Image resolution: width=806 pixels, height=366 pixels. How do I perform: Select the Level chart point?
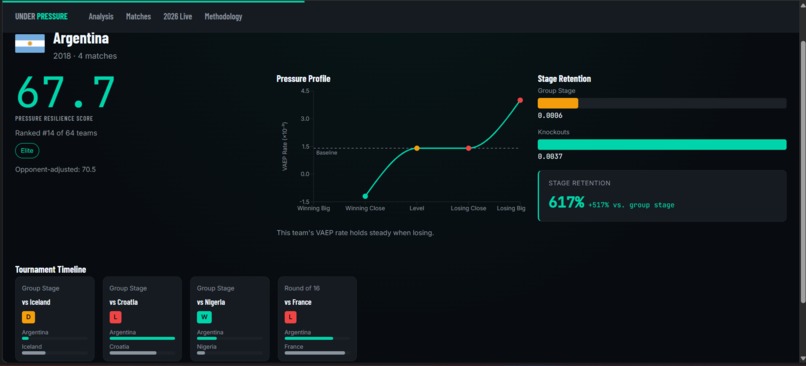[417, 148]
